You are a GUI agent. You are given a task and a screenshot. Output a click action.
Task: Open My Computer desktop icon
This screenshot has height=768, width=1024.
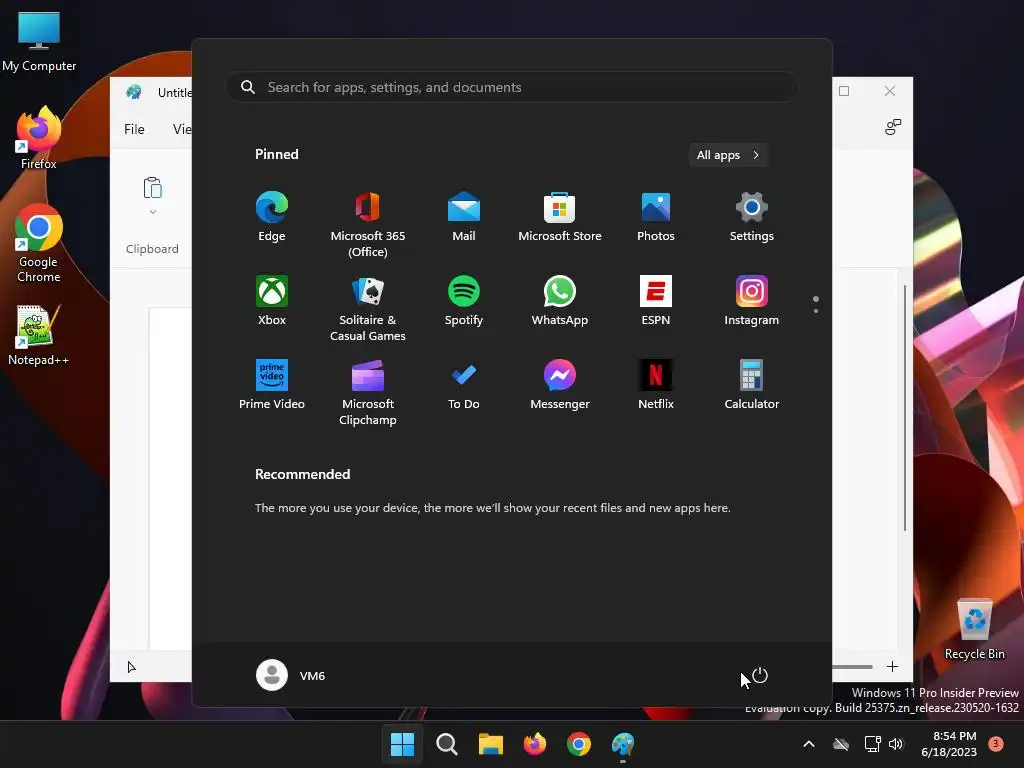[x=39, y=42]
